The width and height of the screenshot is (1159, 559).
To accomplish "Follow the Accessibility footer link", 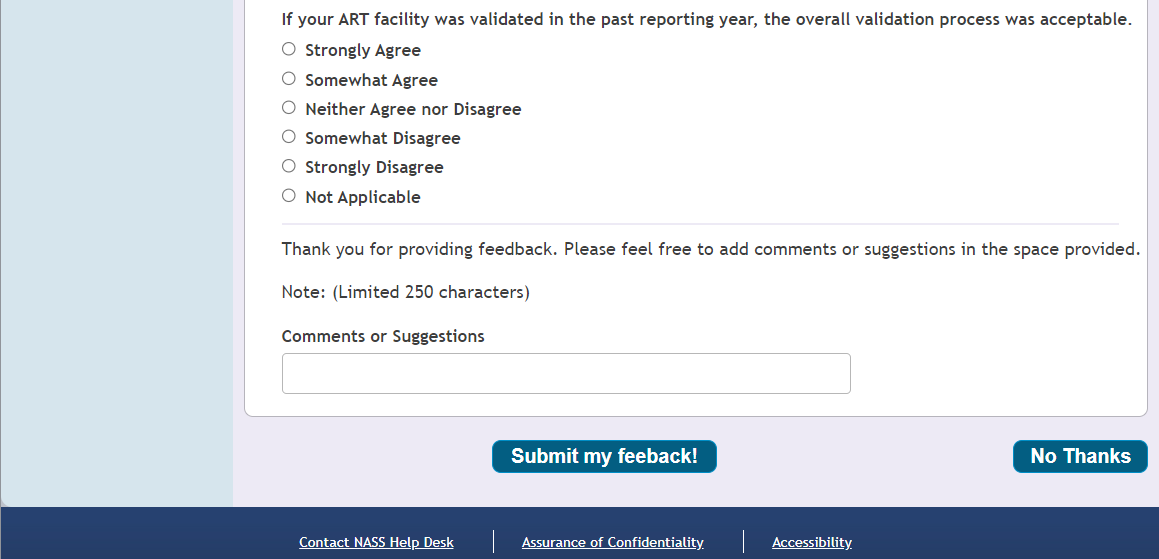I will (812, 542).
